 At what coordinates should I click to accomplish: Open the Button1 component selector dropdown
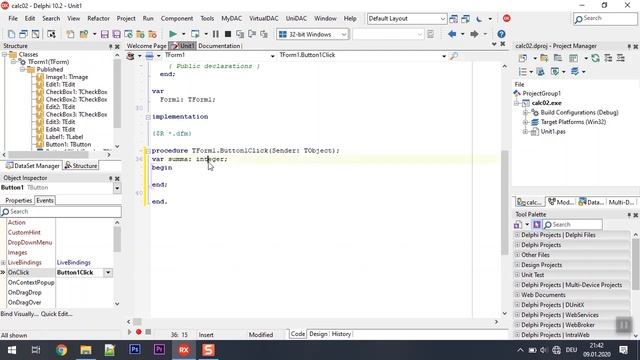click(x=117, y=188)
